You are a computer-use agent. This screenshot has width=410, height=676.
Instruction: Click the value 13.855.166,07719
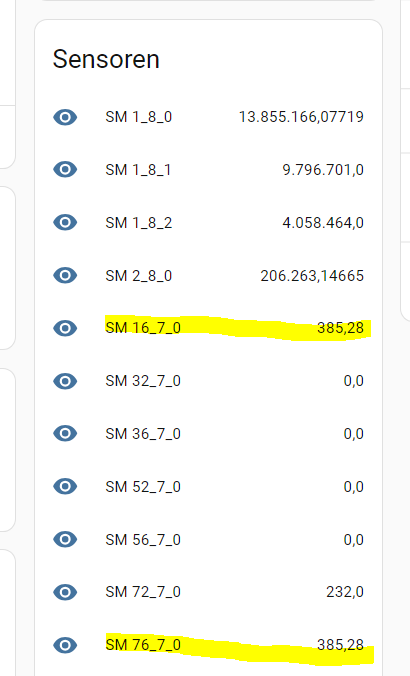click(301, 117)
